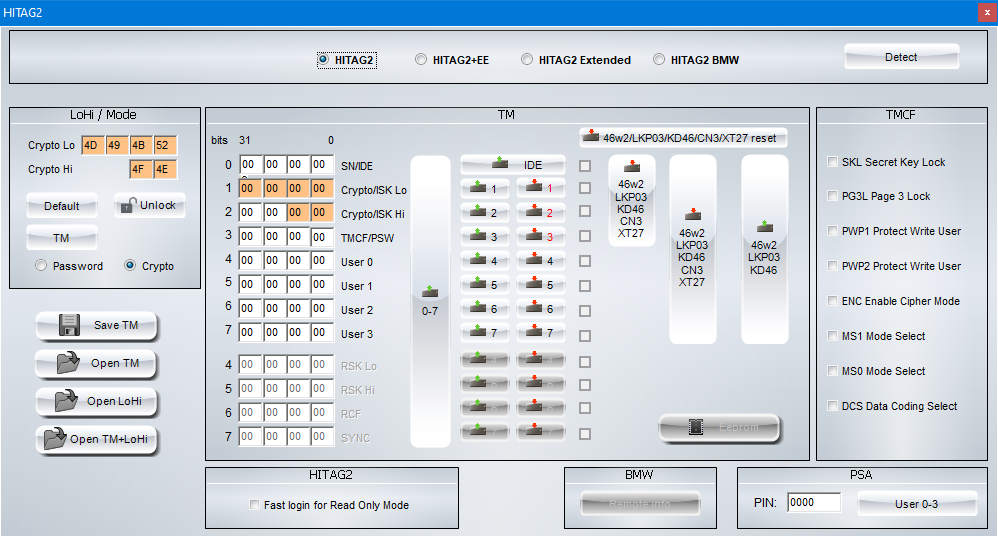Click the IDE read button
The width and height of the screenshot is (998, 537).
(512, 165)
